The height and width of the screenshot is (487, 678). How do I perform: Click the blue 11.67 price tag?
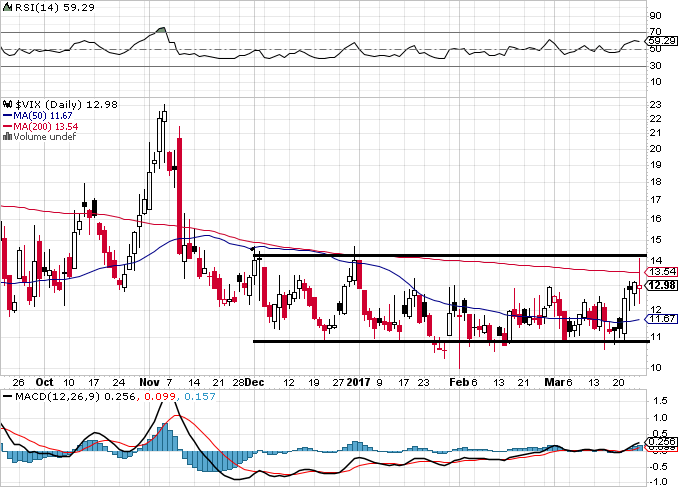(659, 319)
